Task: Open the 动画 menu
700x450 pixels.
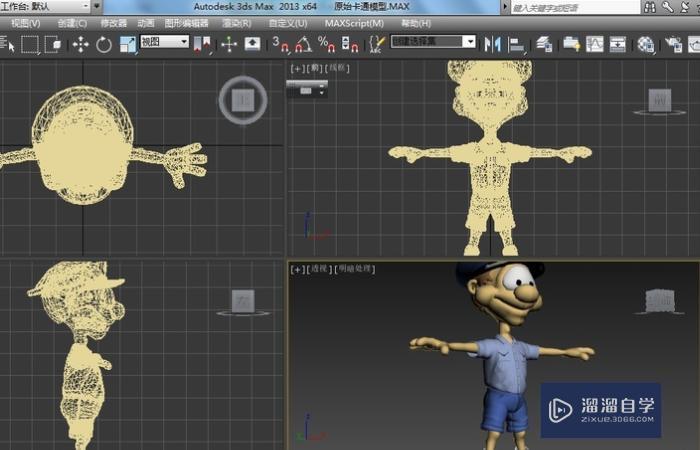Action: click(146, 23)
